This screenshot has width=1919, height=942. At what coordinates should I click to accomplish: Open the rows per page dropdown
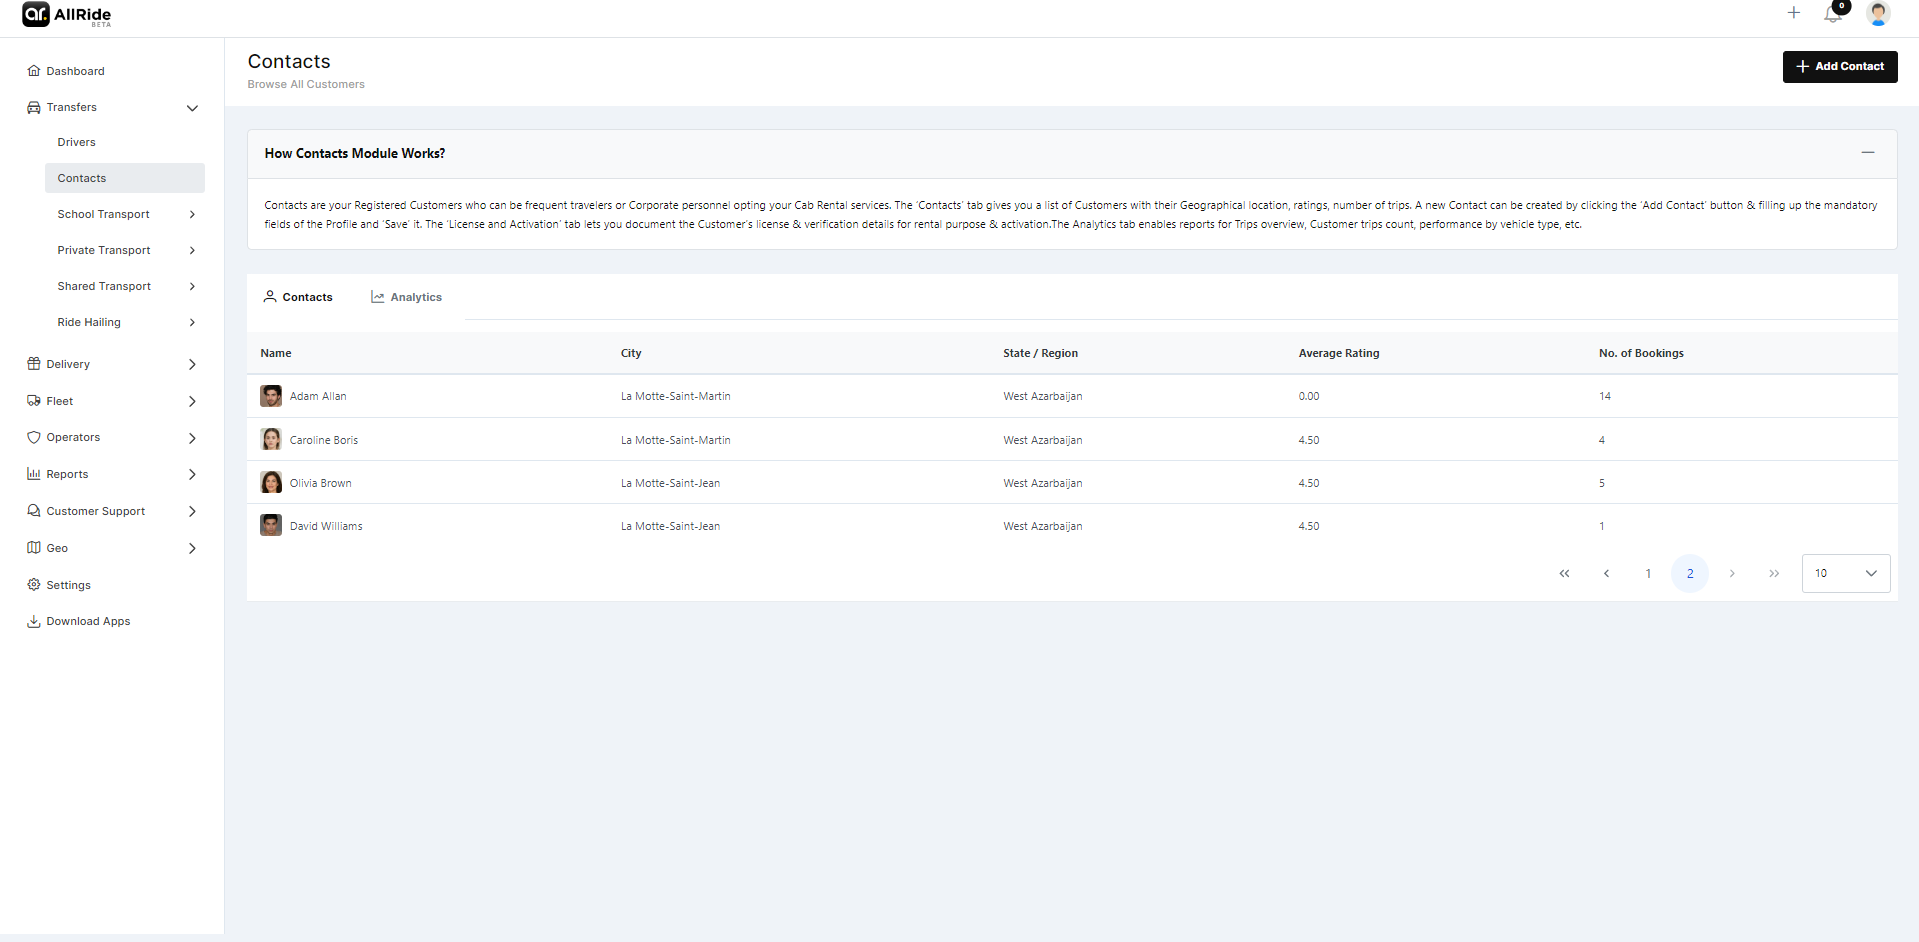point(1845,574)
